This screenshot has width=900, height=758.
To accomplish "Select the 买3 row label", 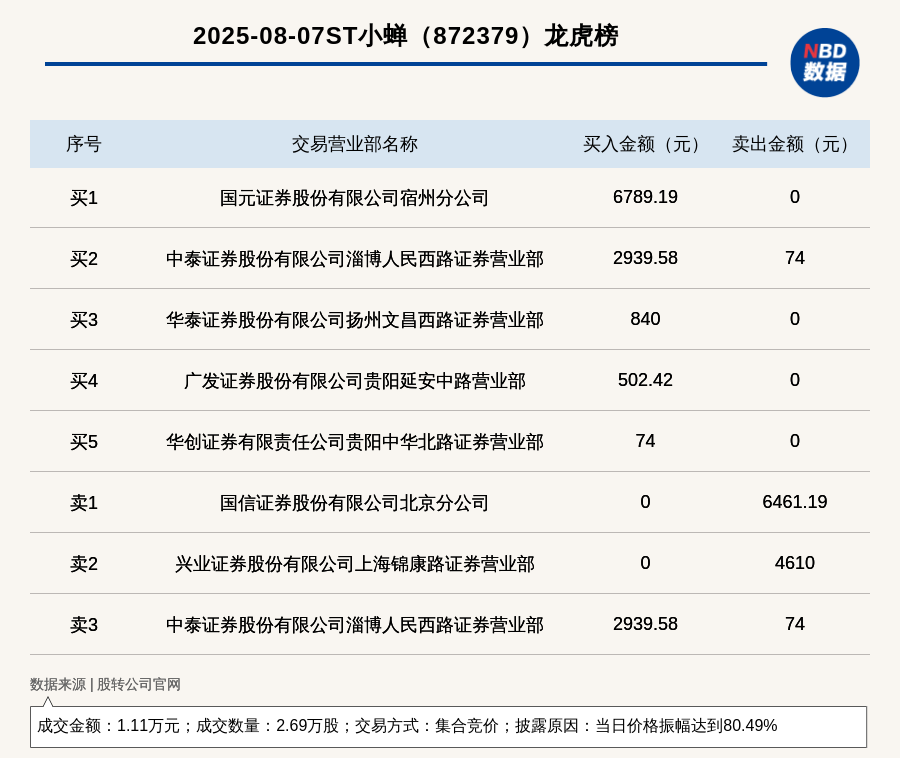I will pos(84,320).
